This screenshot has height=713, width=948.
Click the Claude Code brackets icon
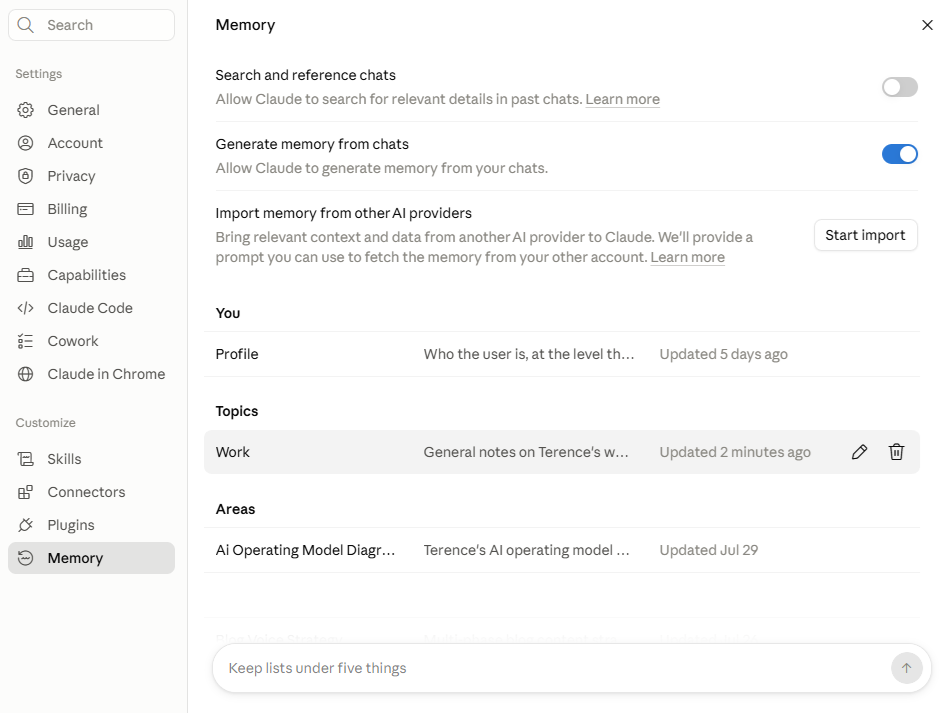coord(25,308)
